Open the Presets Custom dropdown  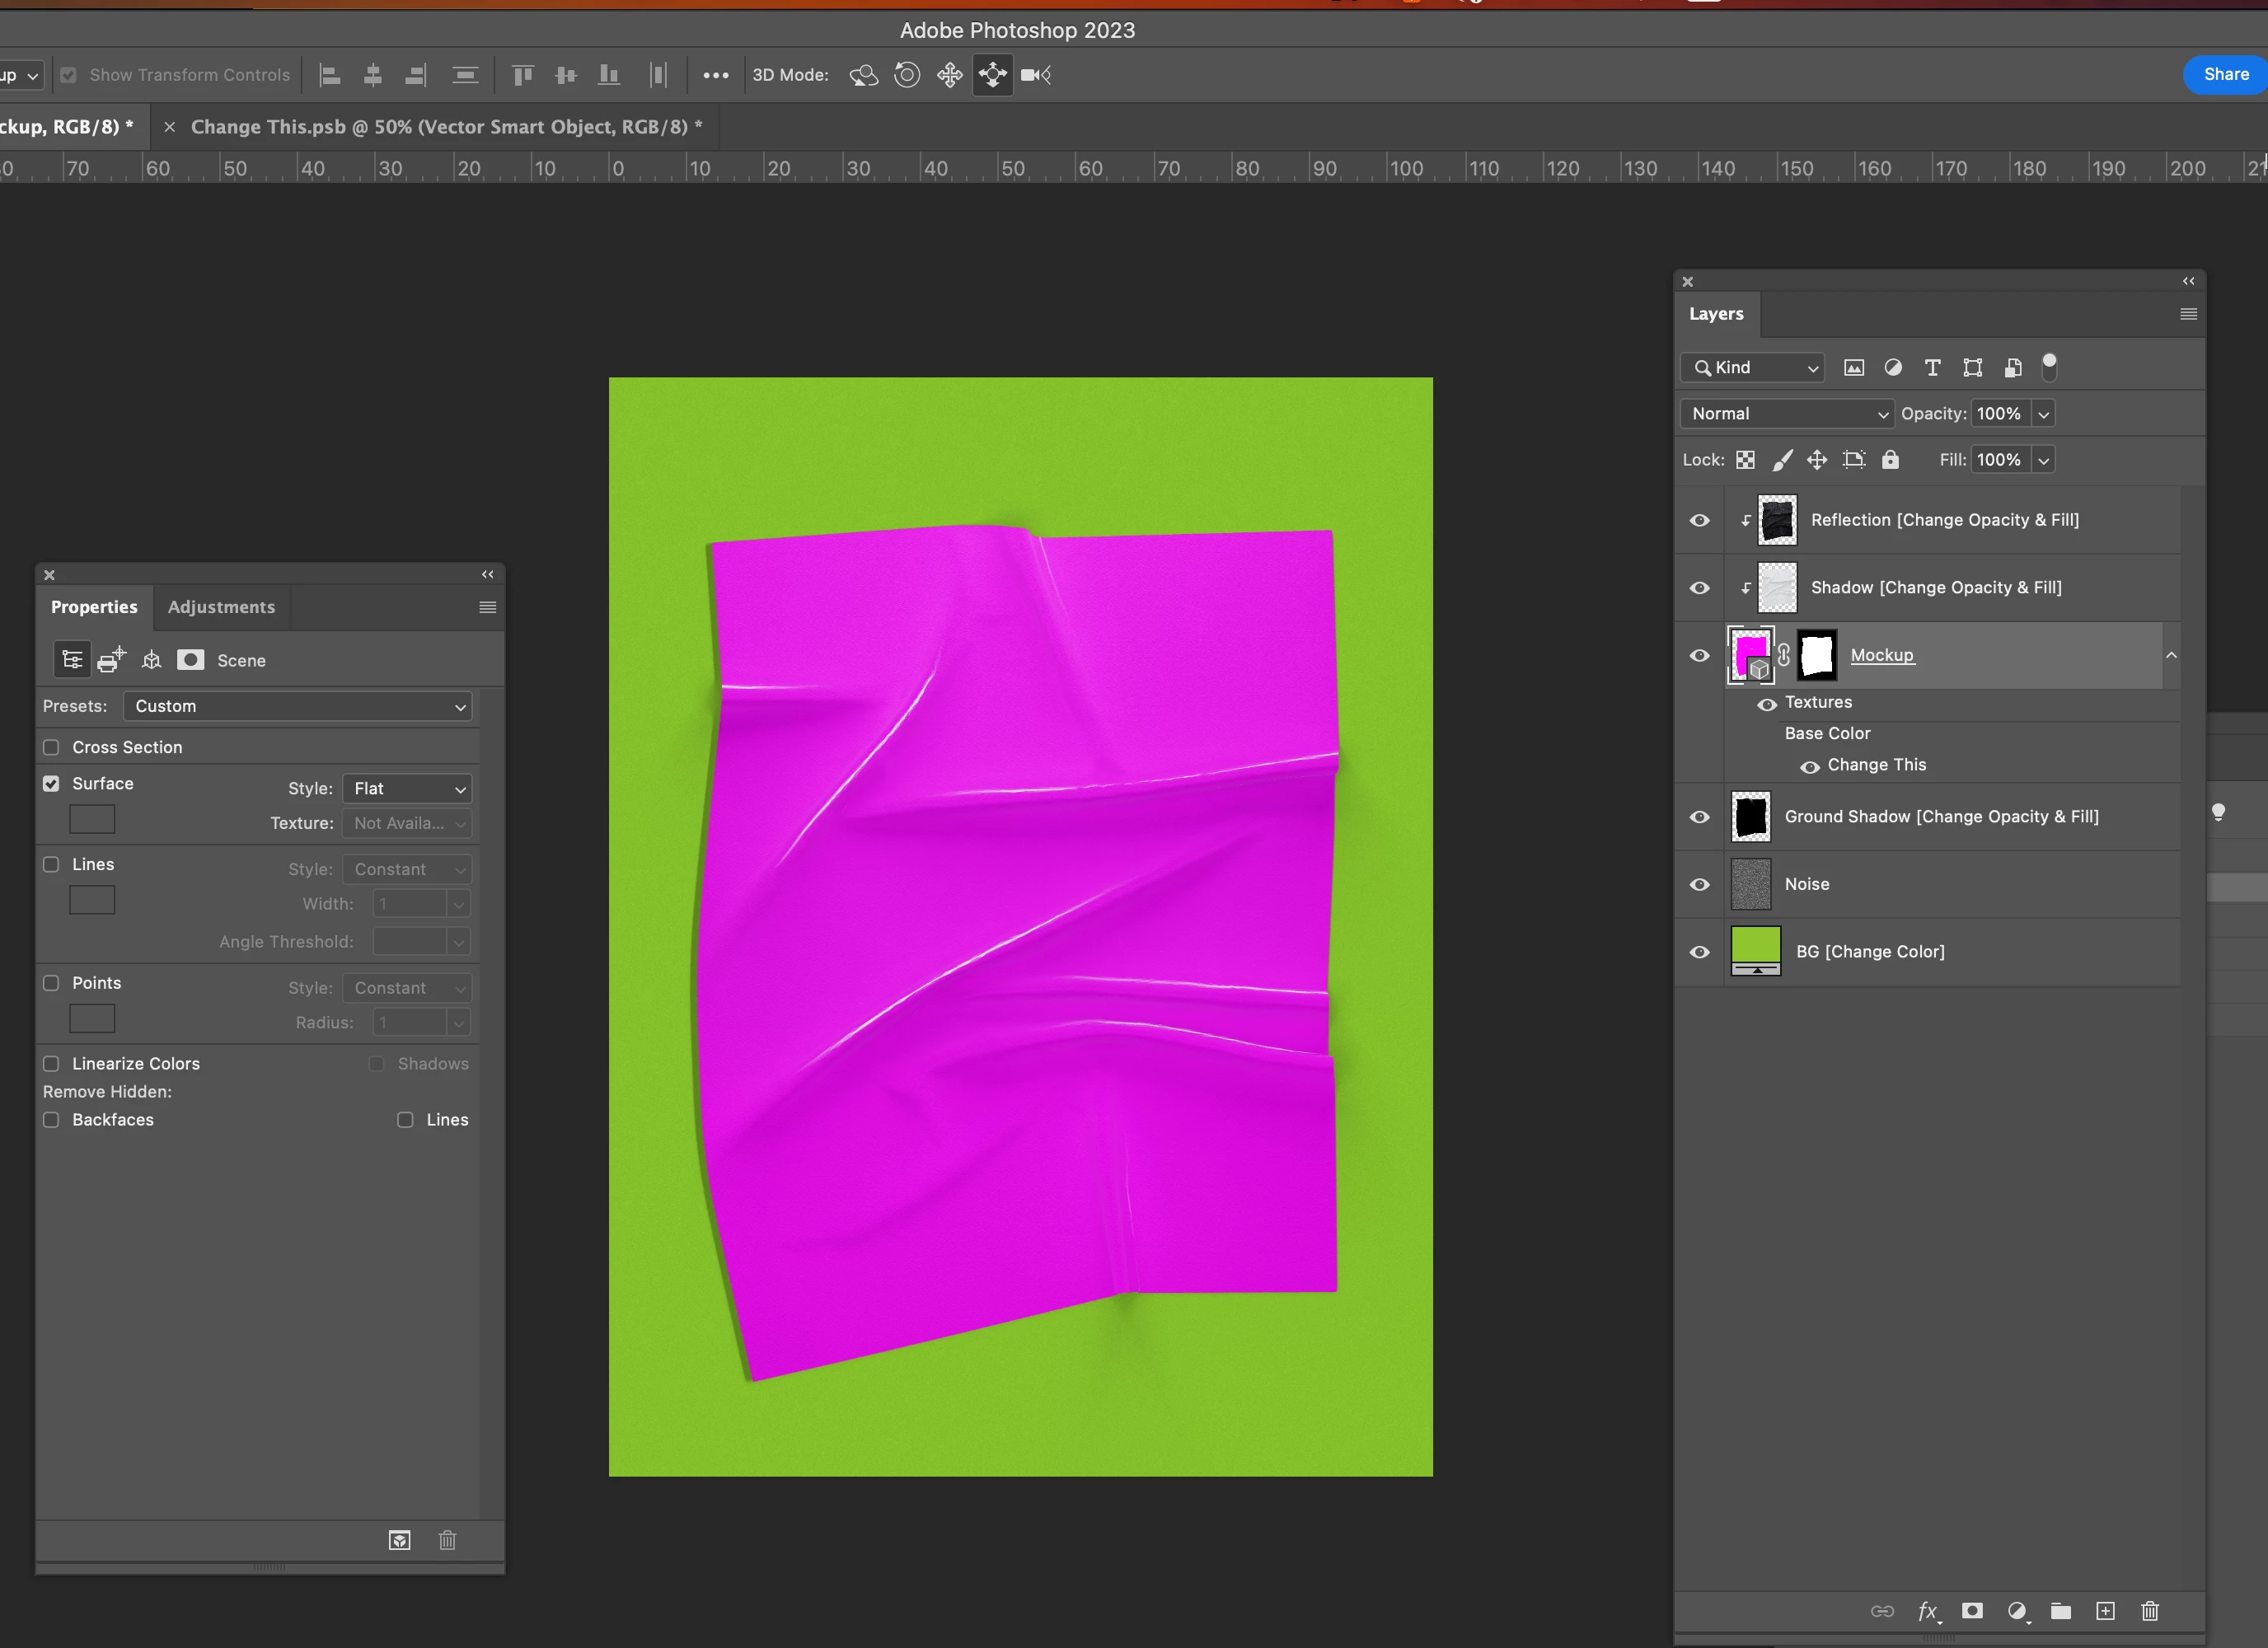coord(297,706)
